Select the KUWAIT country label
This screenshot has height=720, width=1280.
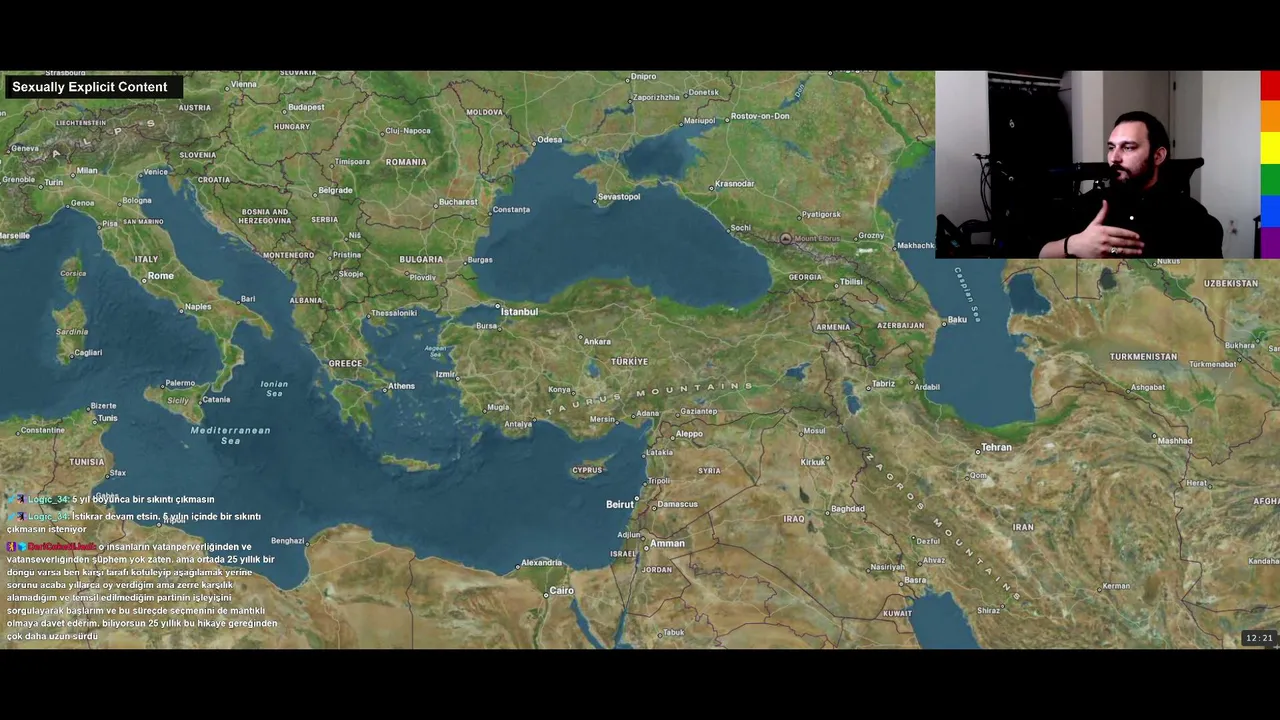[x=897, y=613]
